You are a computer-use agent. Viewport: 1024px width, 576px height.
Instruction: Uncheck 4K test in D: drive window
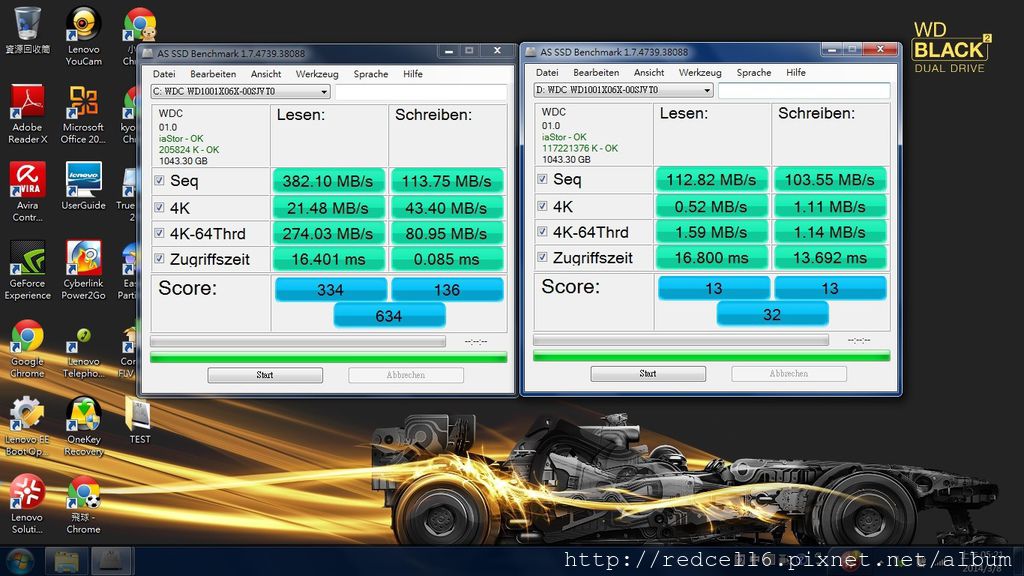click(542, 206)
